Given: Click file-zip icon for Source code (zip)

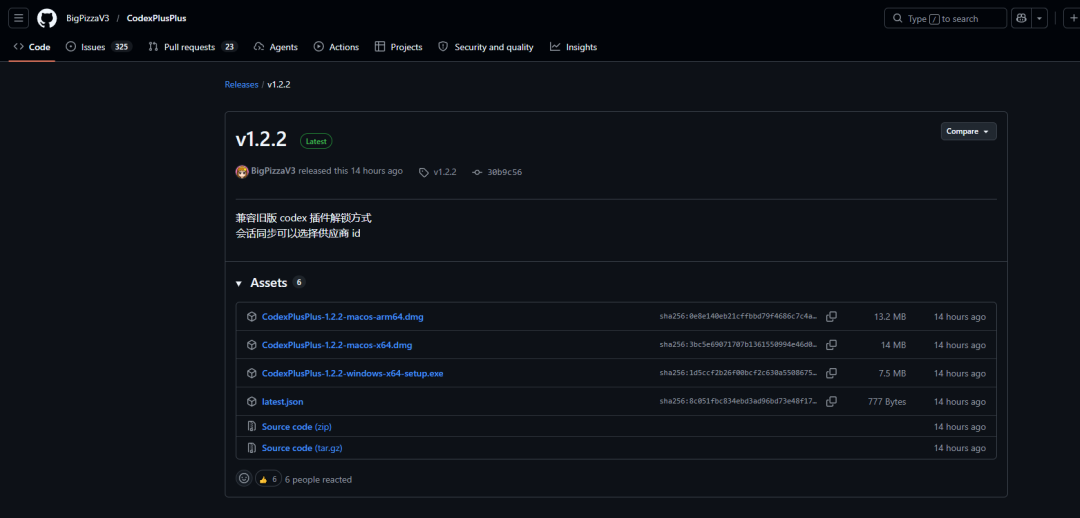Looking at the screenshot, I should [x=251, y=426].
